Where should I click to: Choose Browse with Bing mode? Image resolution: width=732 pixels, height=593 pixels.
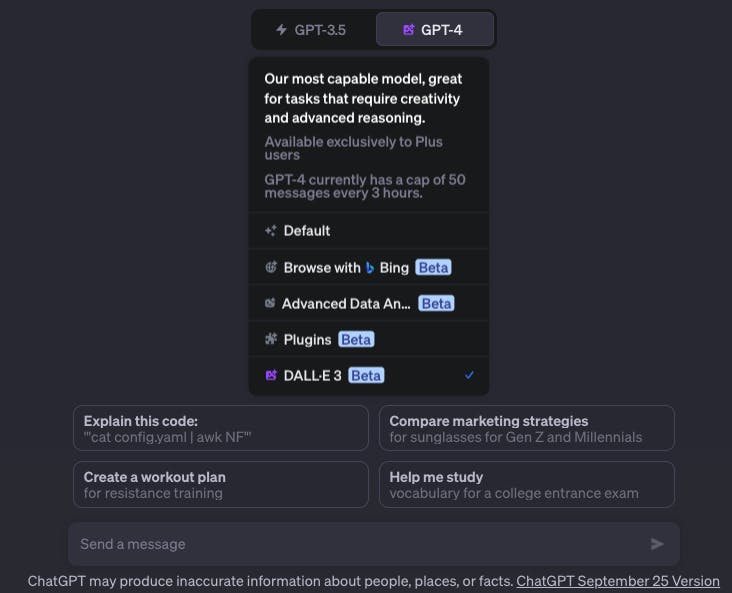[x=369, y=267]
